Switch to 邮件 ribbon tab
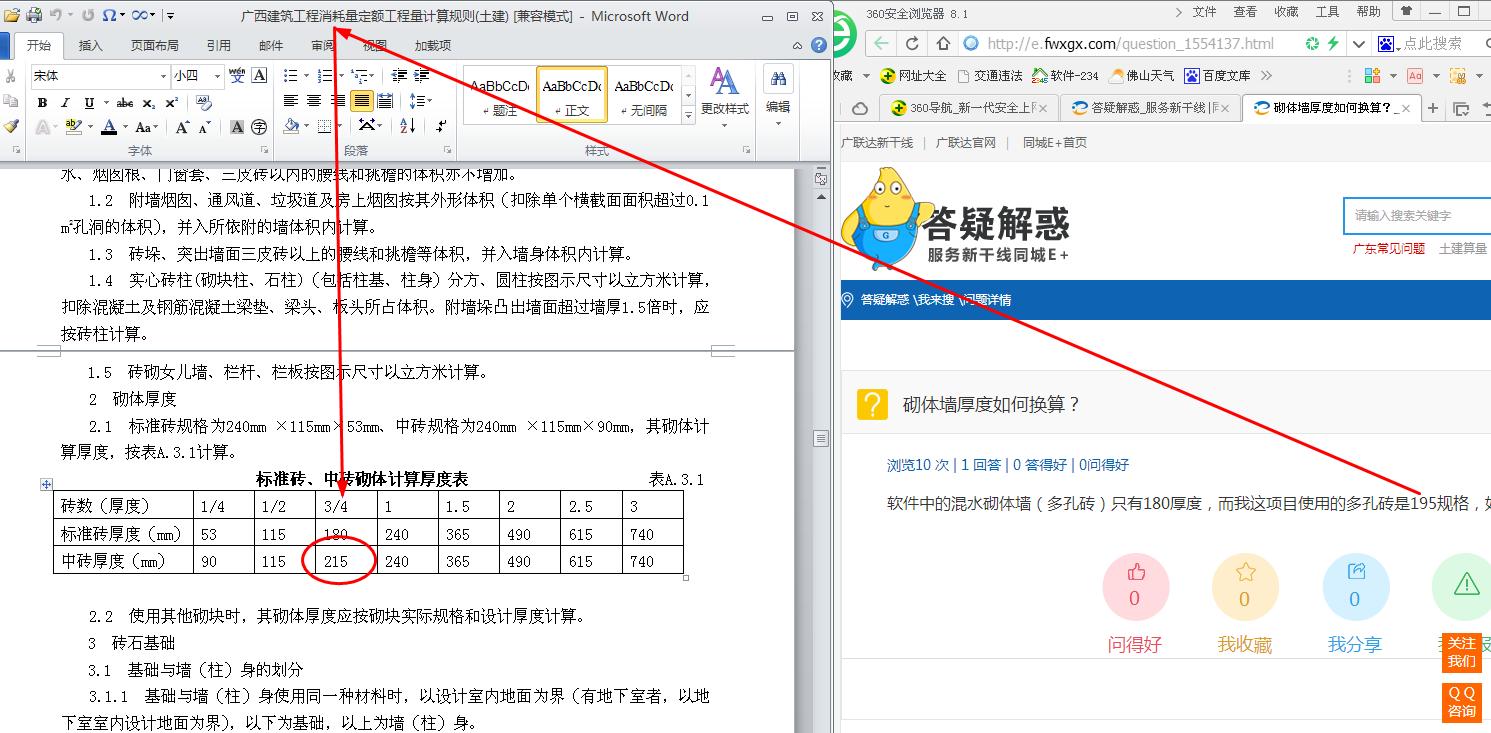Viewport: 1491px width, 733px height. click(x=271, y=45)
